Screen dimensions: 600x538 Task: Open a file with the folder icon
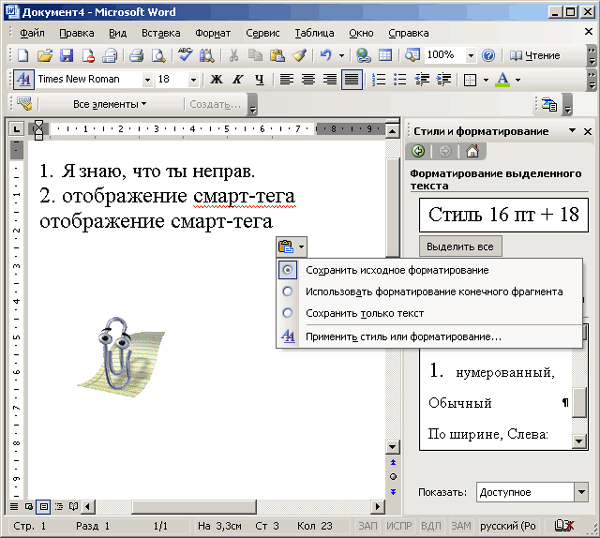(45, 56)
